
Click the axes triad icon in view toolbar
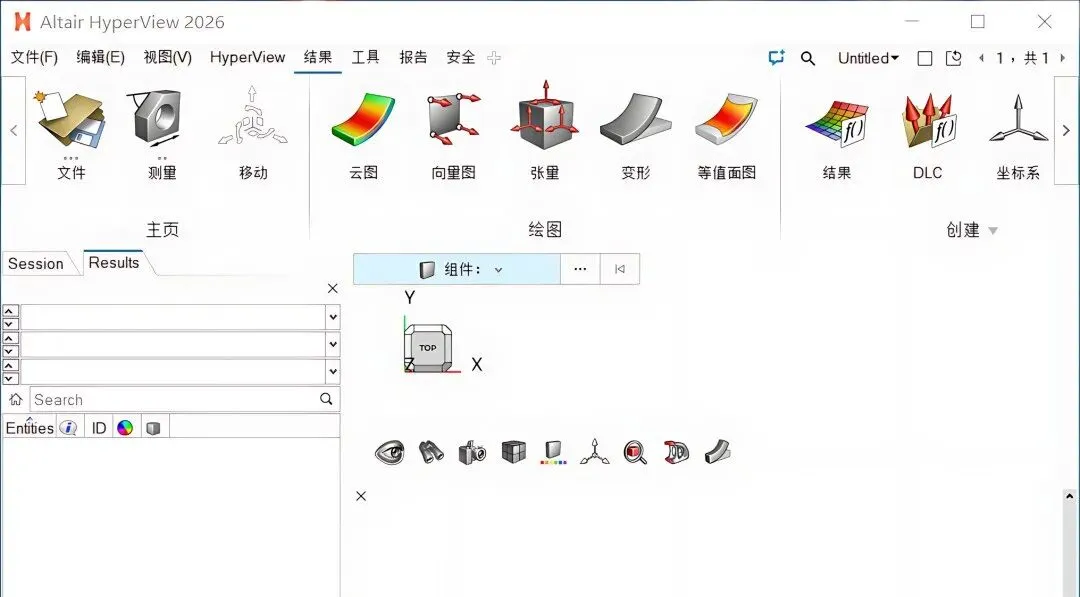click(594, 452)
